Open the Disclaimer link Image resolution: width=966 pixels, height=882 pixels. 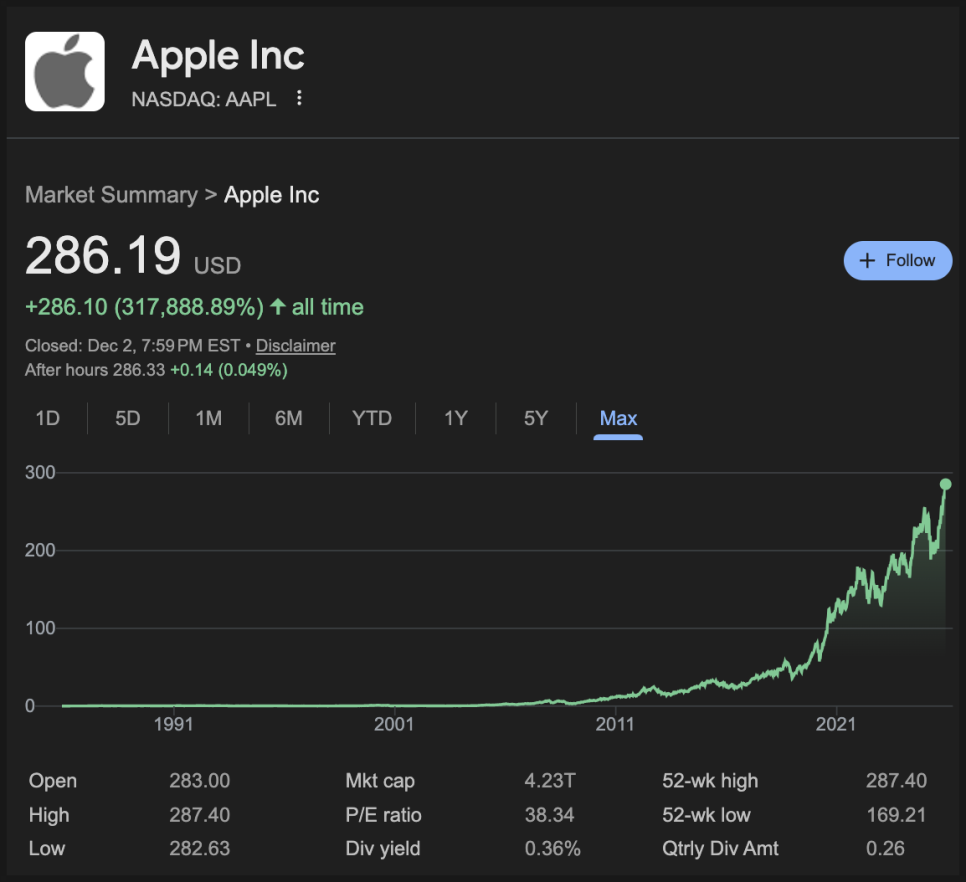click(x=295, y=346)
